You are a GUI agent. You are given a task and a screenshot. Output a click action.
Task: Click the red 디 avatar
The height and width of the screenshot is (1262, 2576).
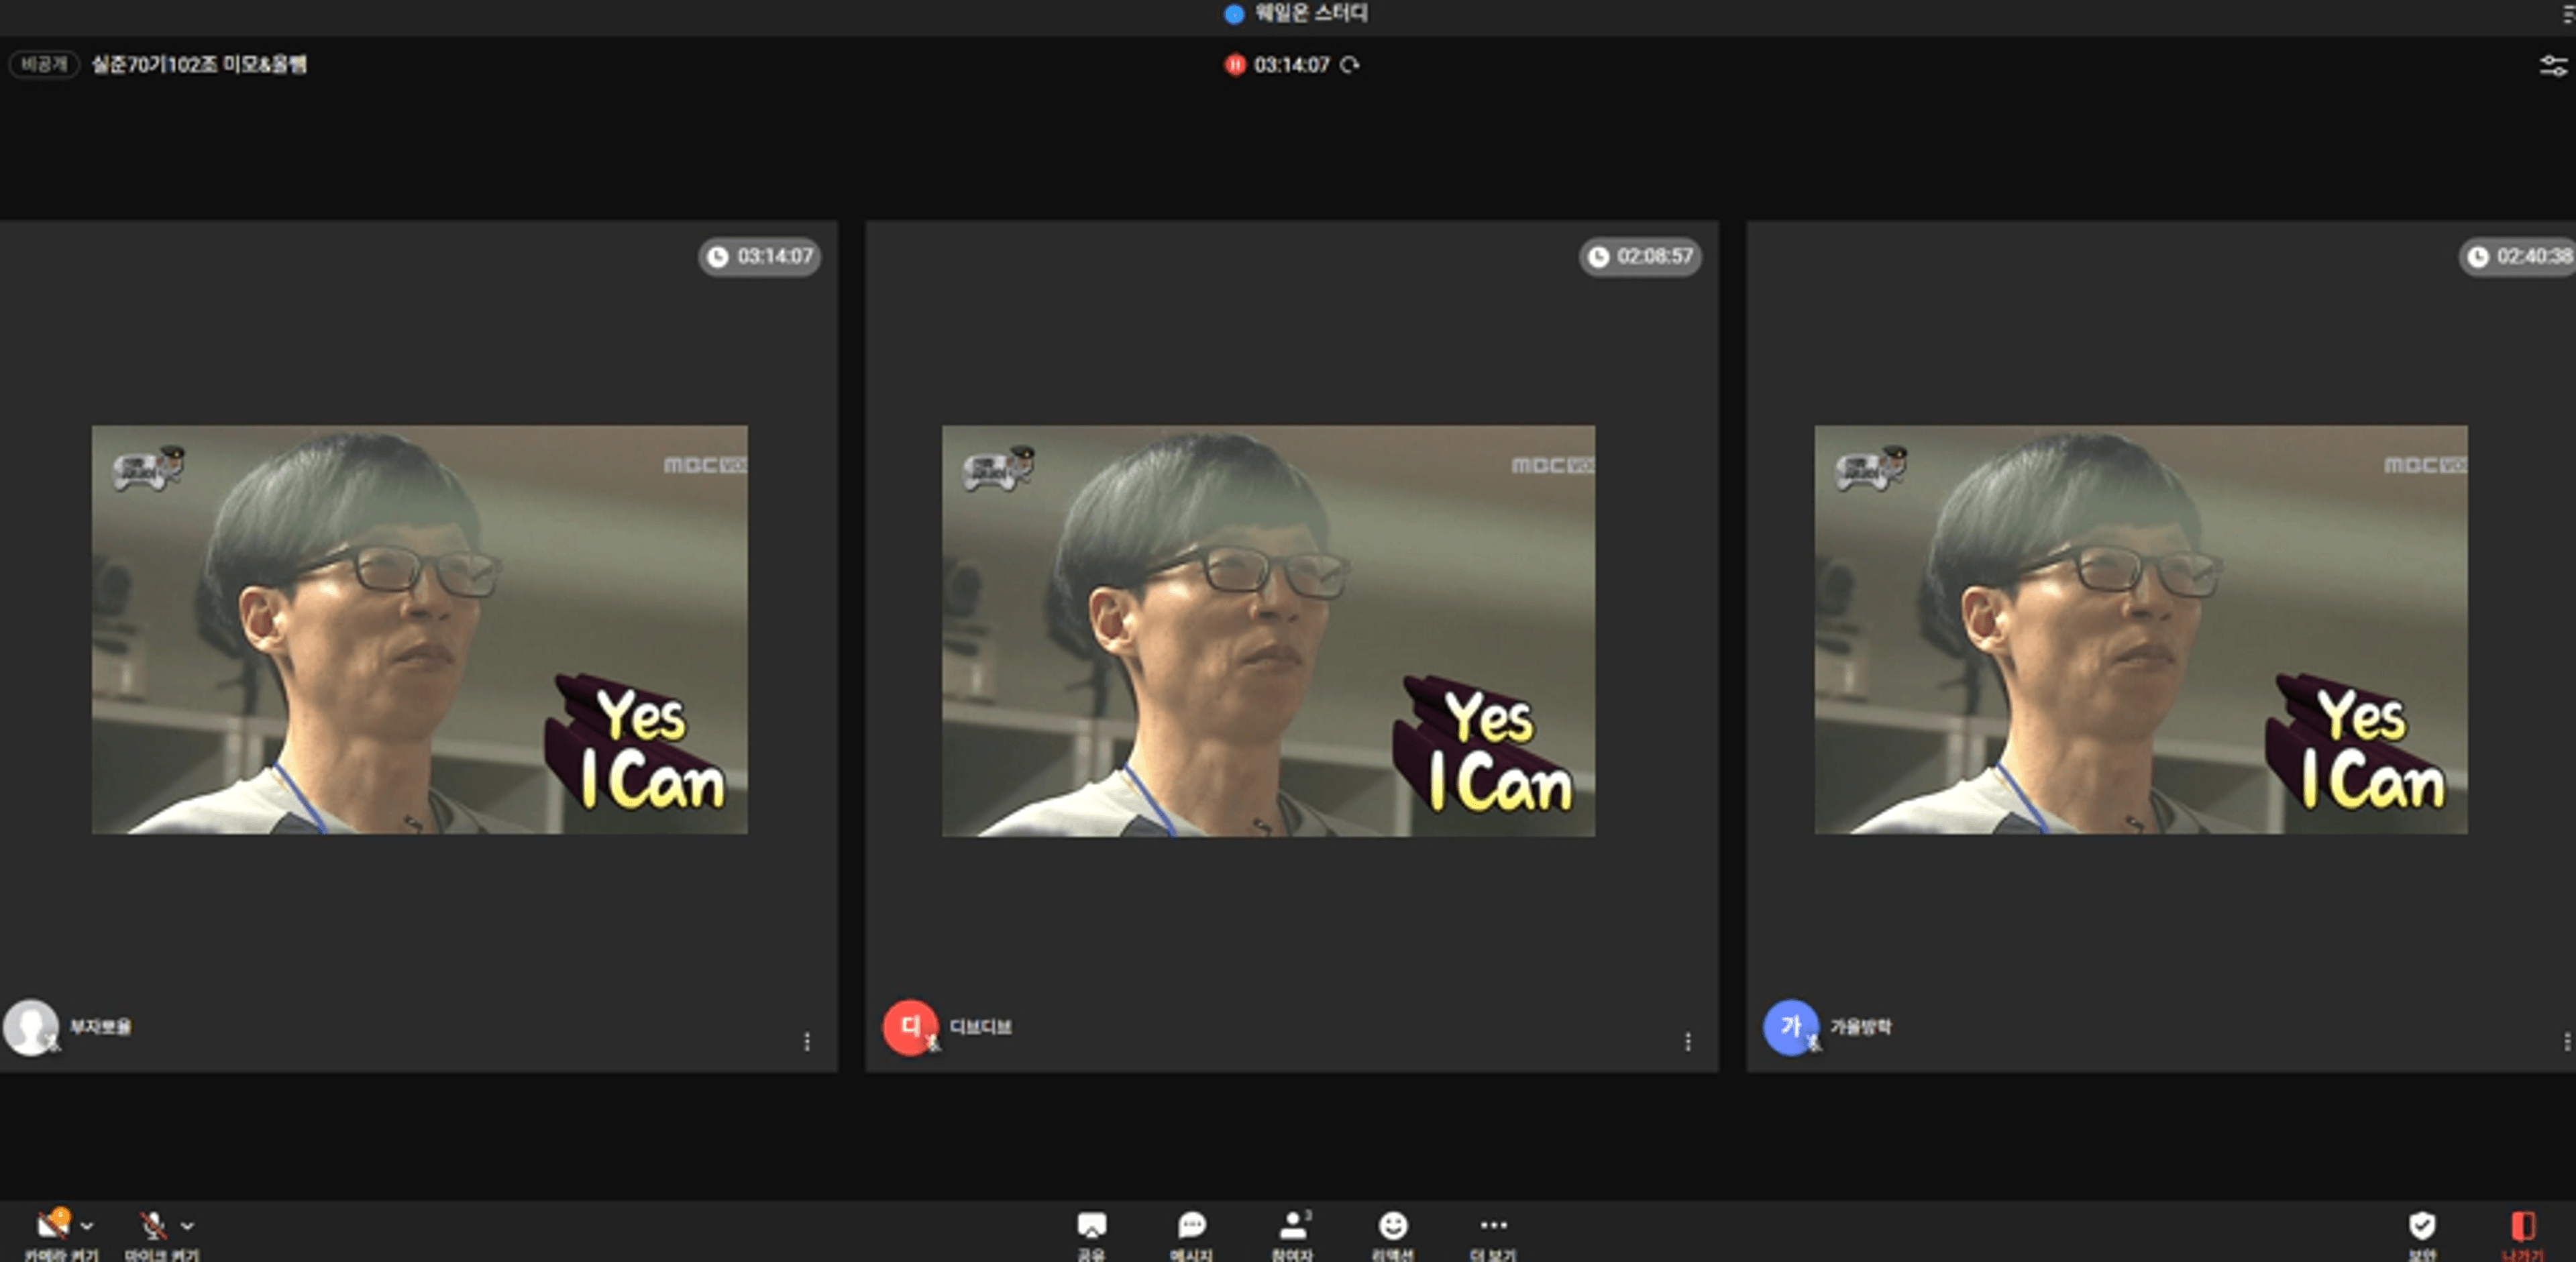click(x=910, y=1027)
